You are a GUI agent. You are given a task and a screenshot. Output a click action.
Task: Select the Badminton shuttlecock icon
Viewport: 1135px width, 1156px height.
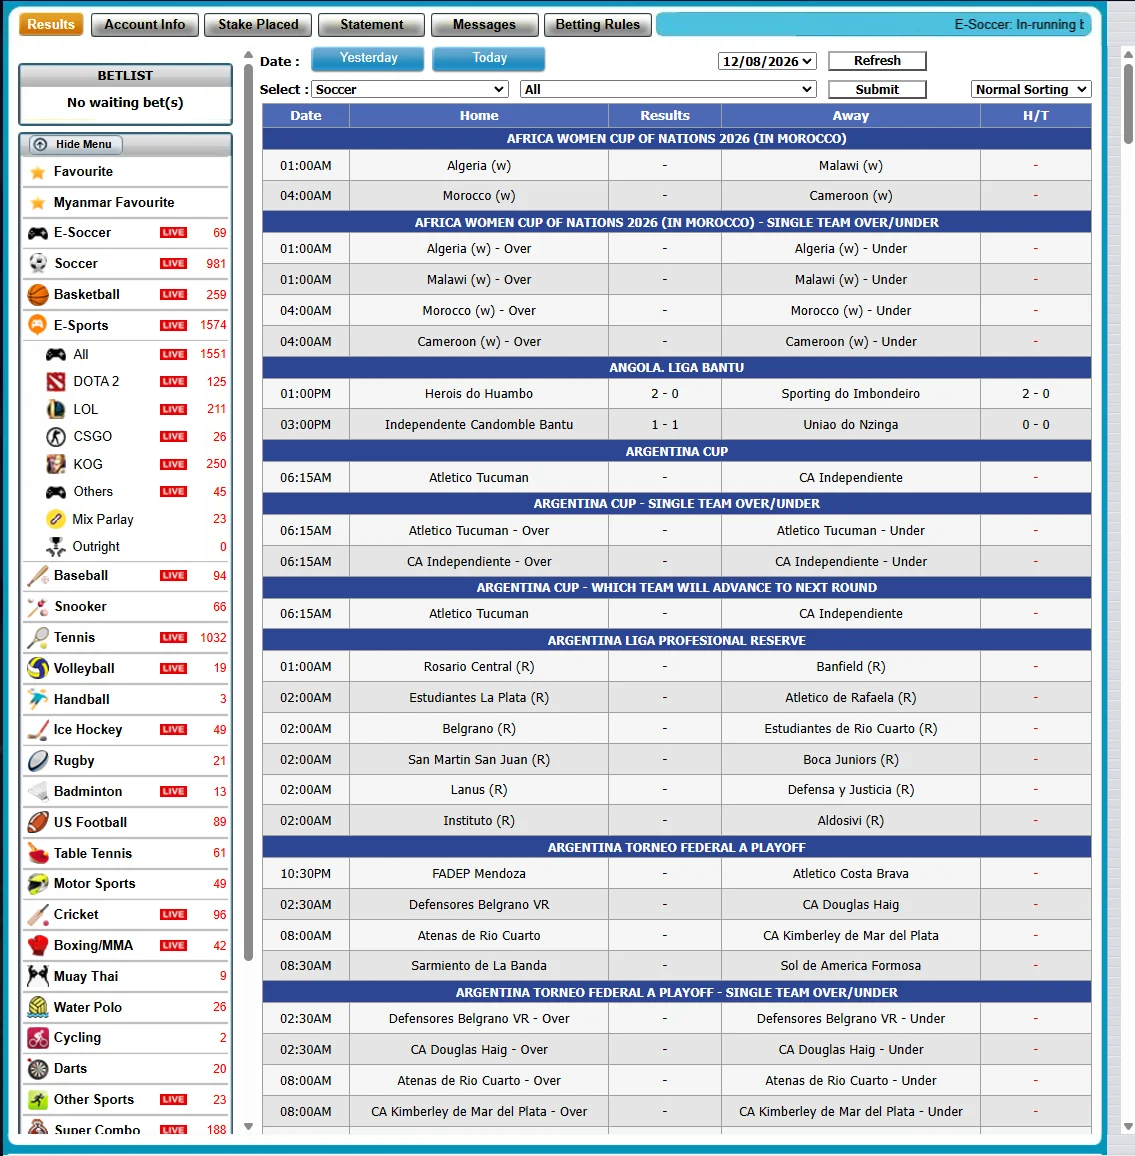(x=38, y=792)
